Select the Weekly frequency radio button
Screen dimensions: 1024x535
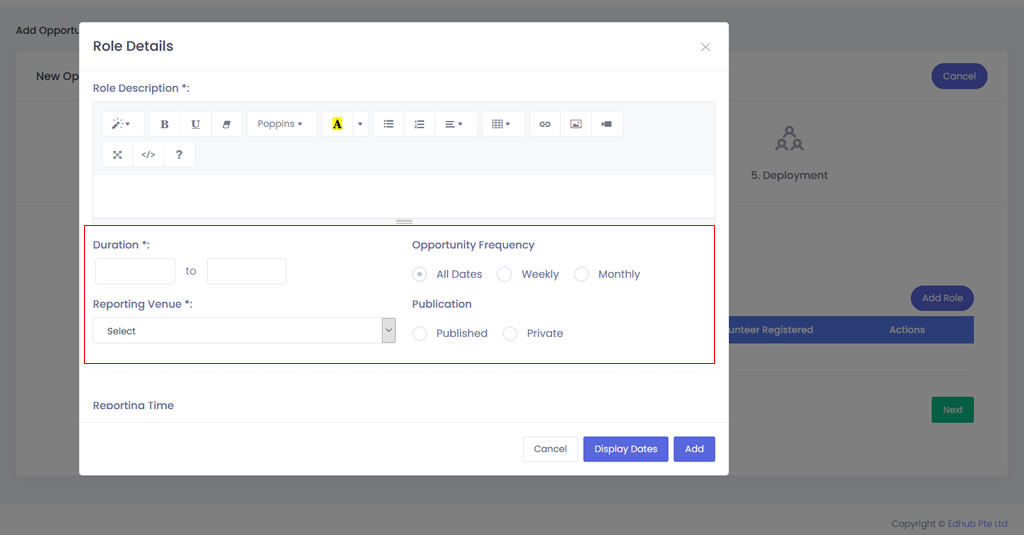click(505, 274)
